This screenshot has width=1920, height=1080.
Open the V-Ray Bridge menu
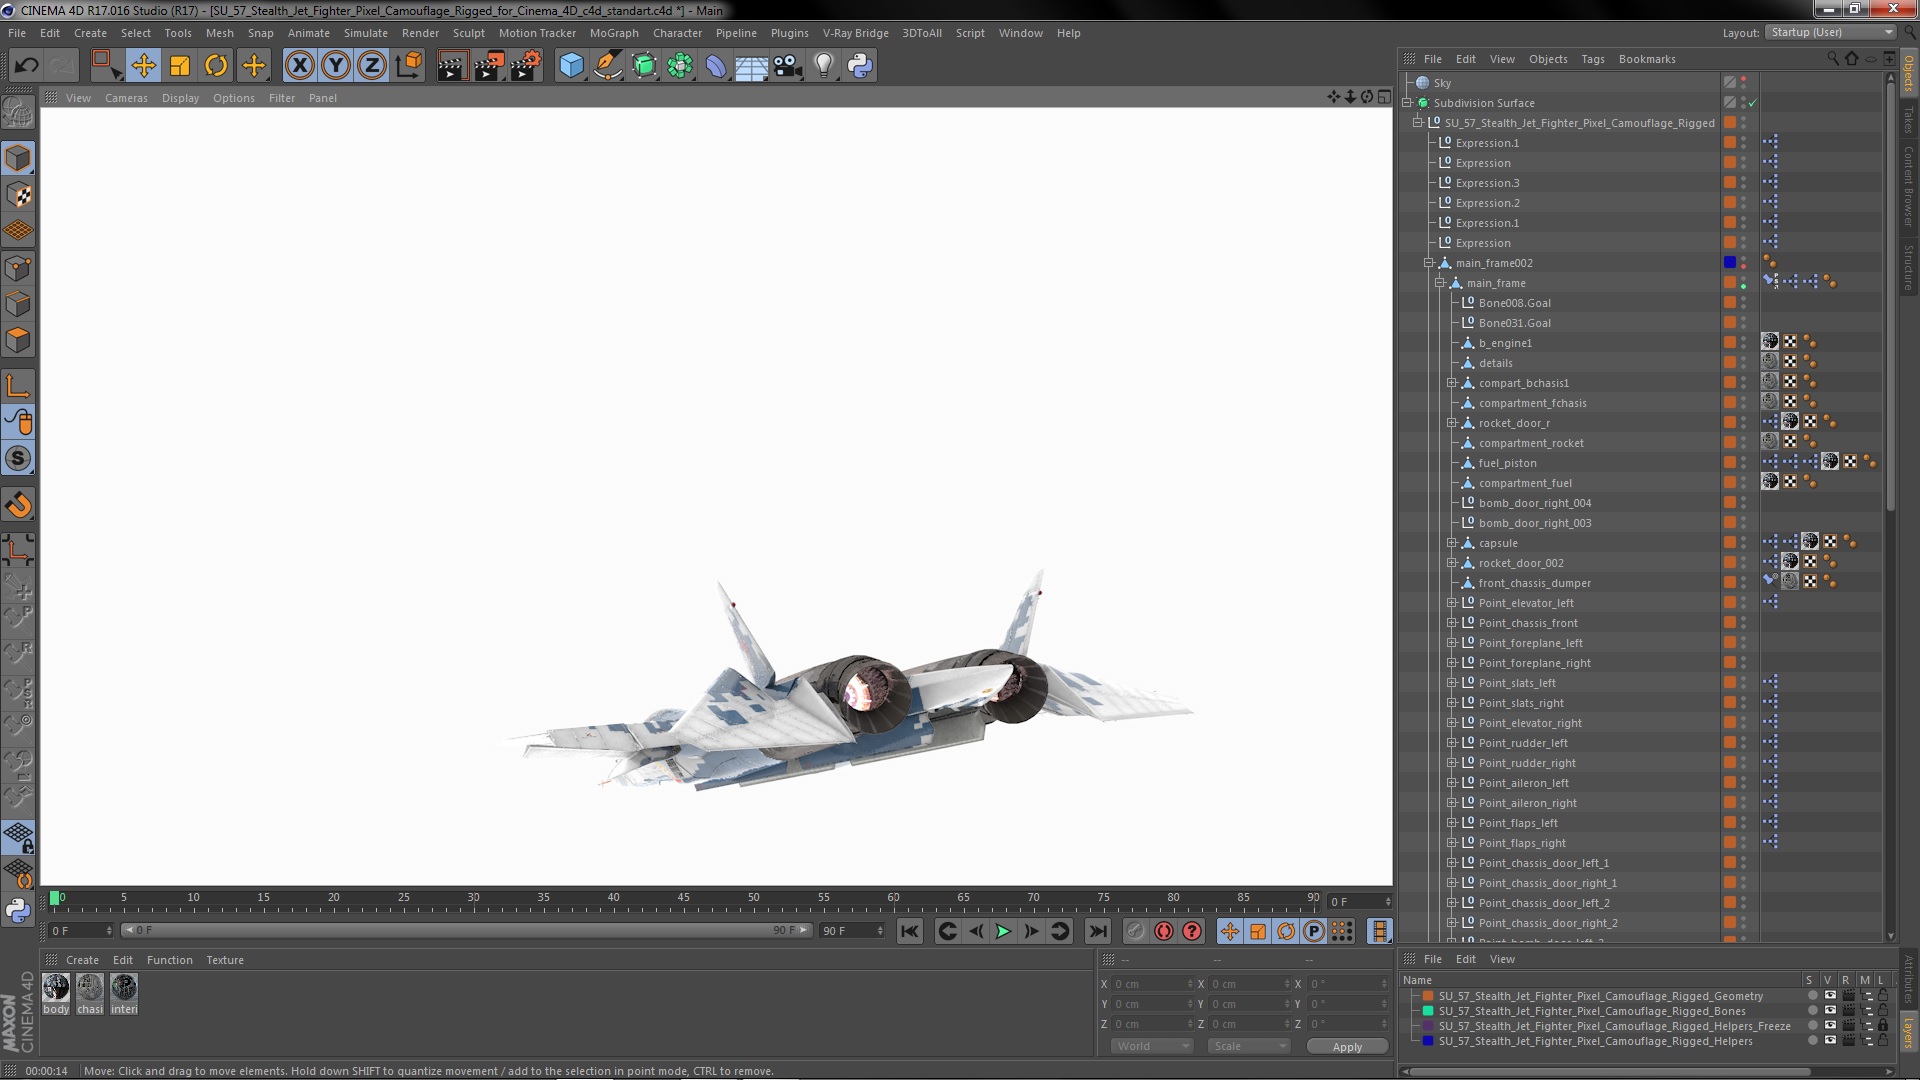[x=855, y=33]
